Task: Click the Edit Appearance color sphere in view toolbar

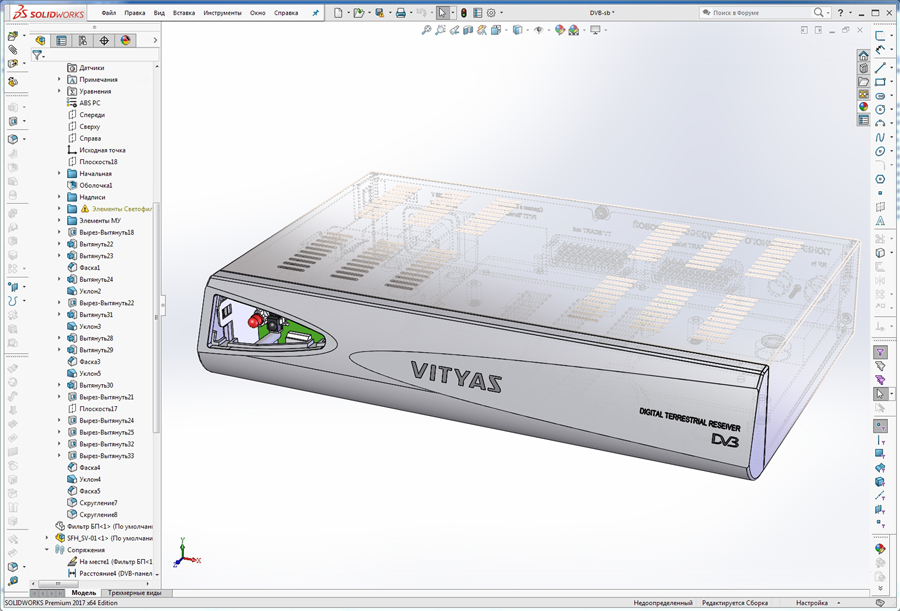Action: [x=560, y=30]
